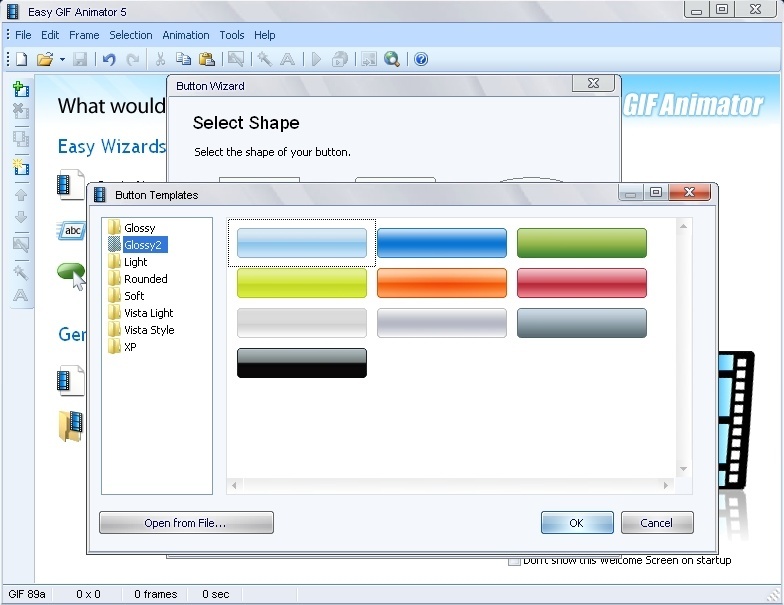Click the Save floppy disk icon
The width and height of the screenshot is (784, 605).
(x=80, y=59)
